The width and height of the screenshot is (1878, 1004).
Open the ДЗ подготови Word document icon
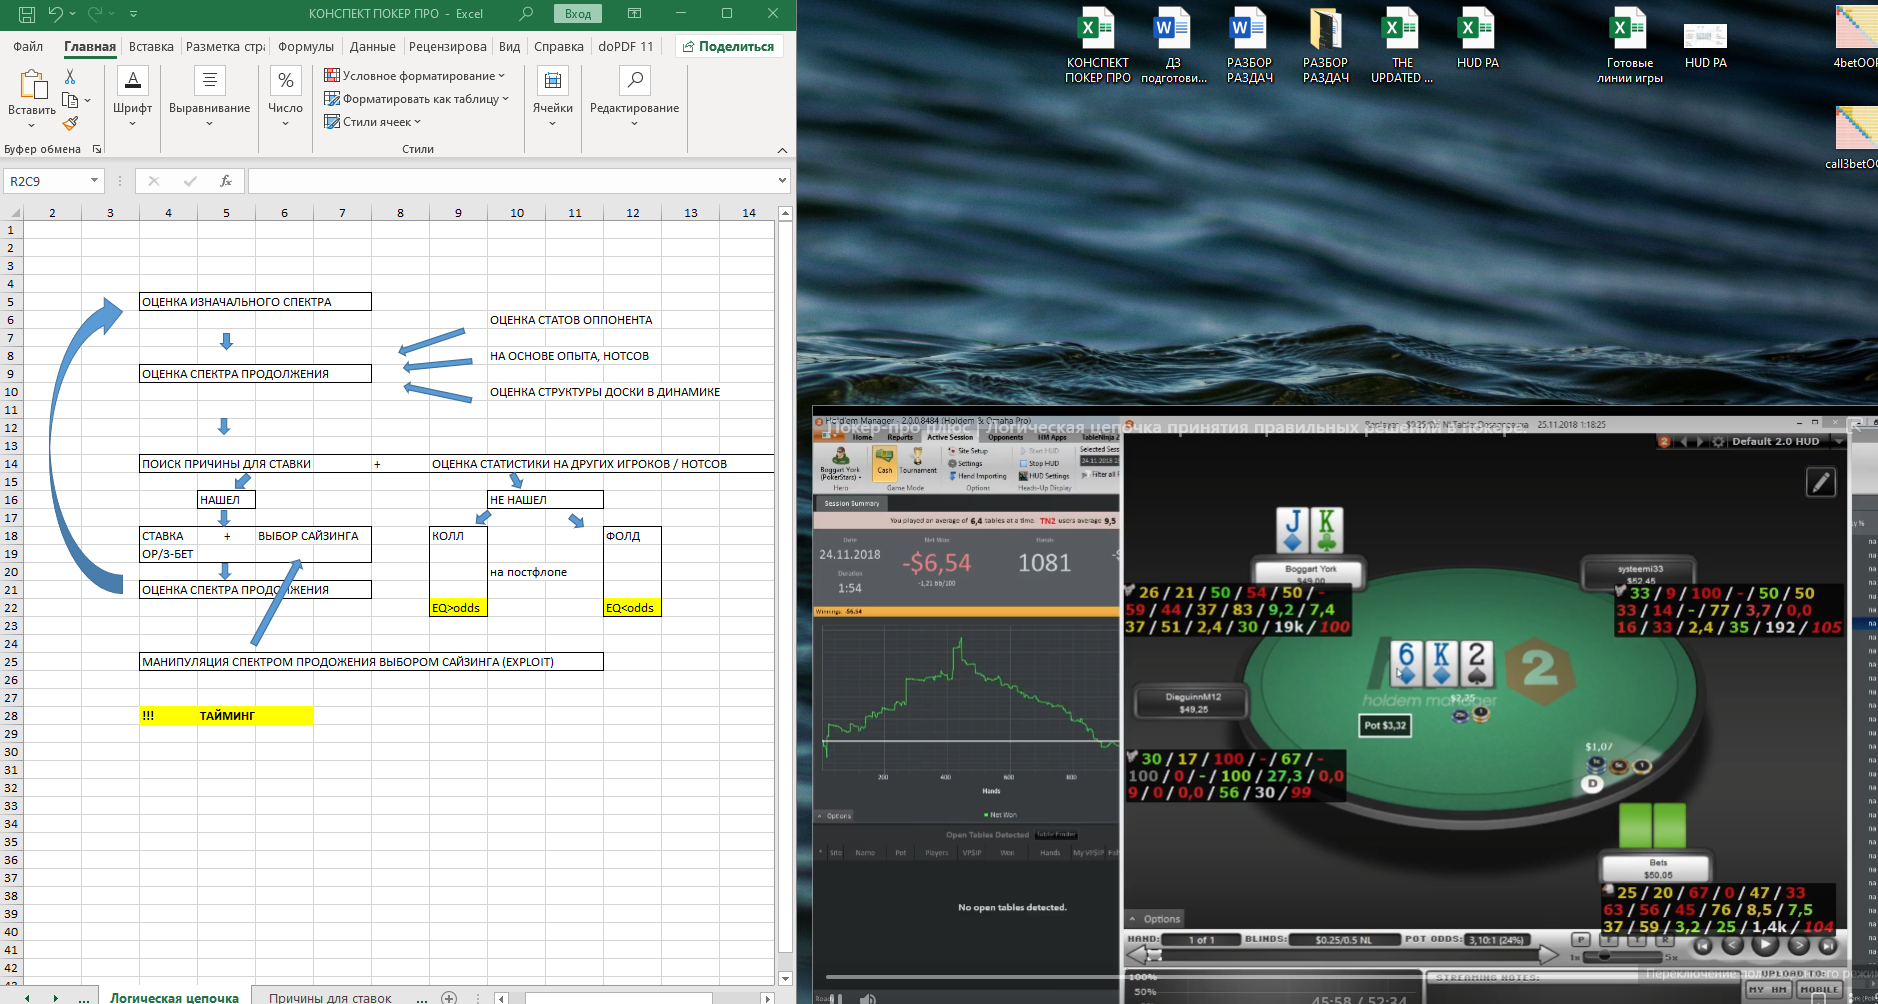[x=1173, y=46]
